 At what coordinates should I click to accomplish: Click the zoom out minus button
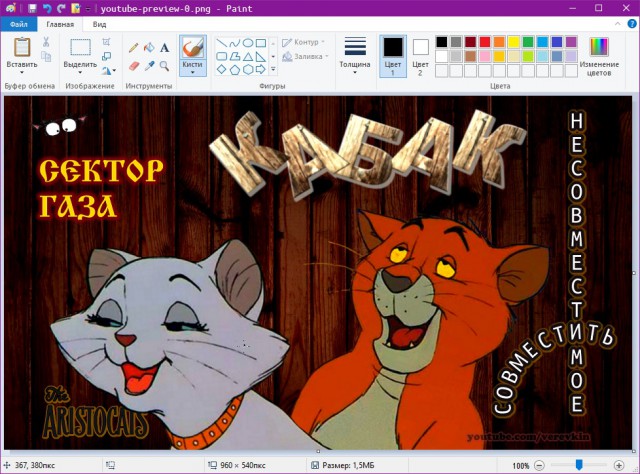coord(539,465)
